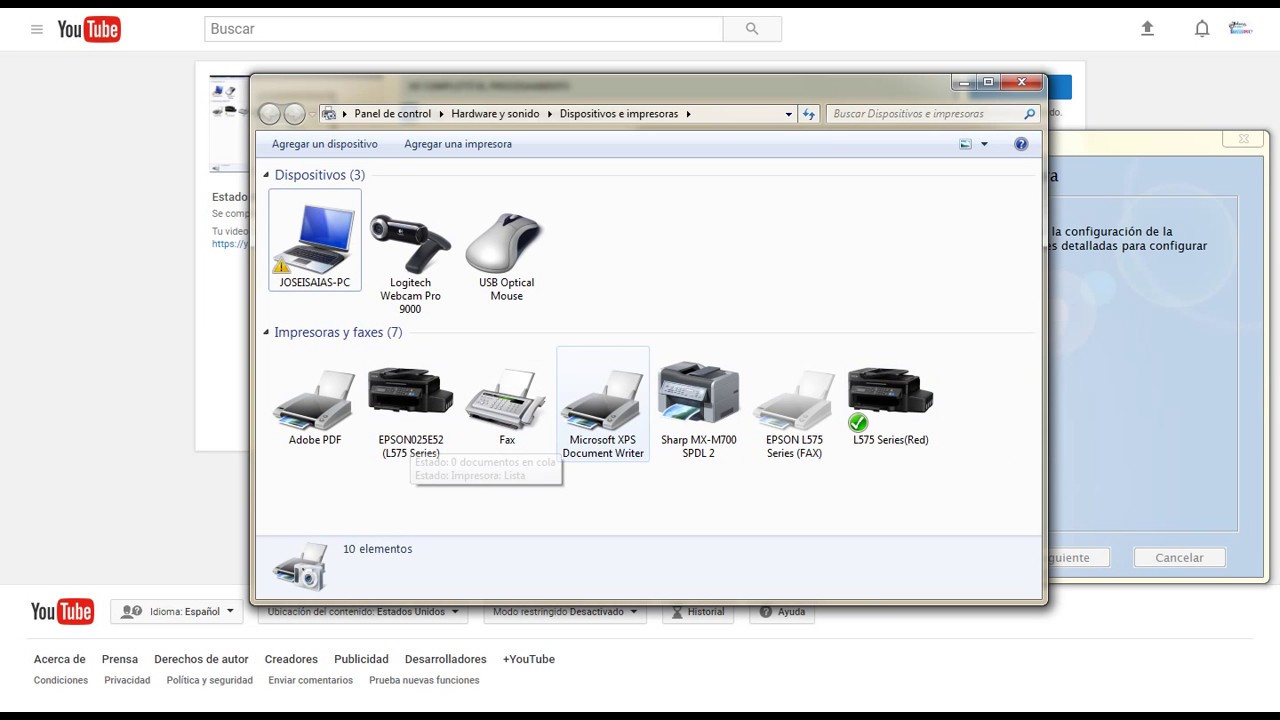The height and width of the screenshot is (720, 1280).
Task: Open the Prensa footer link
Action: [120, 659]
